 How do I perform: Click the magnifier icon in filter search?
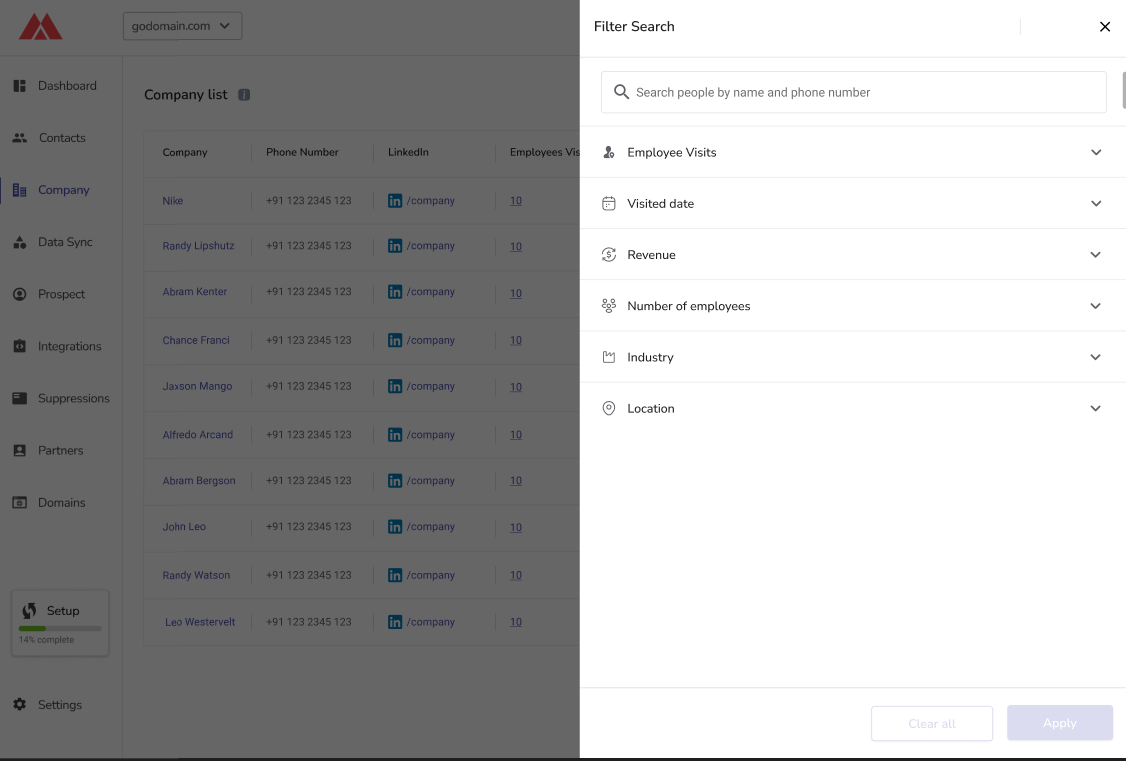(x=621, y=92)
